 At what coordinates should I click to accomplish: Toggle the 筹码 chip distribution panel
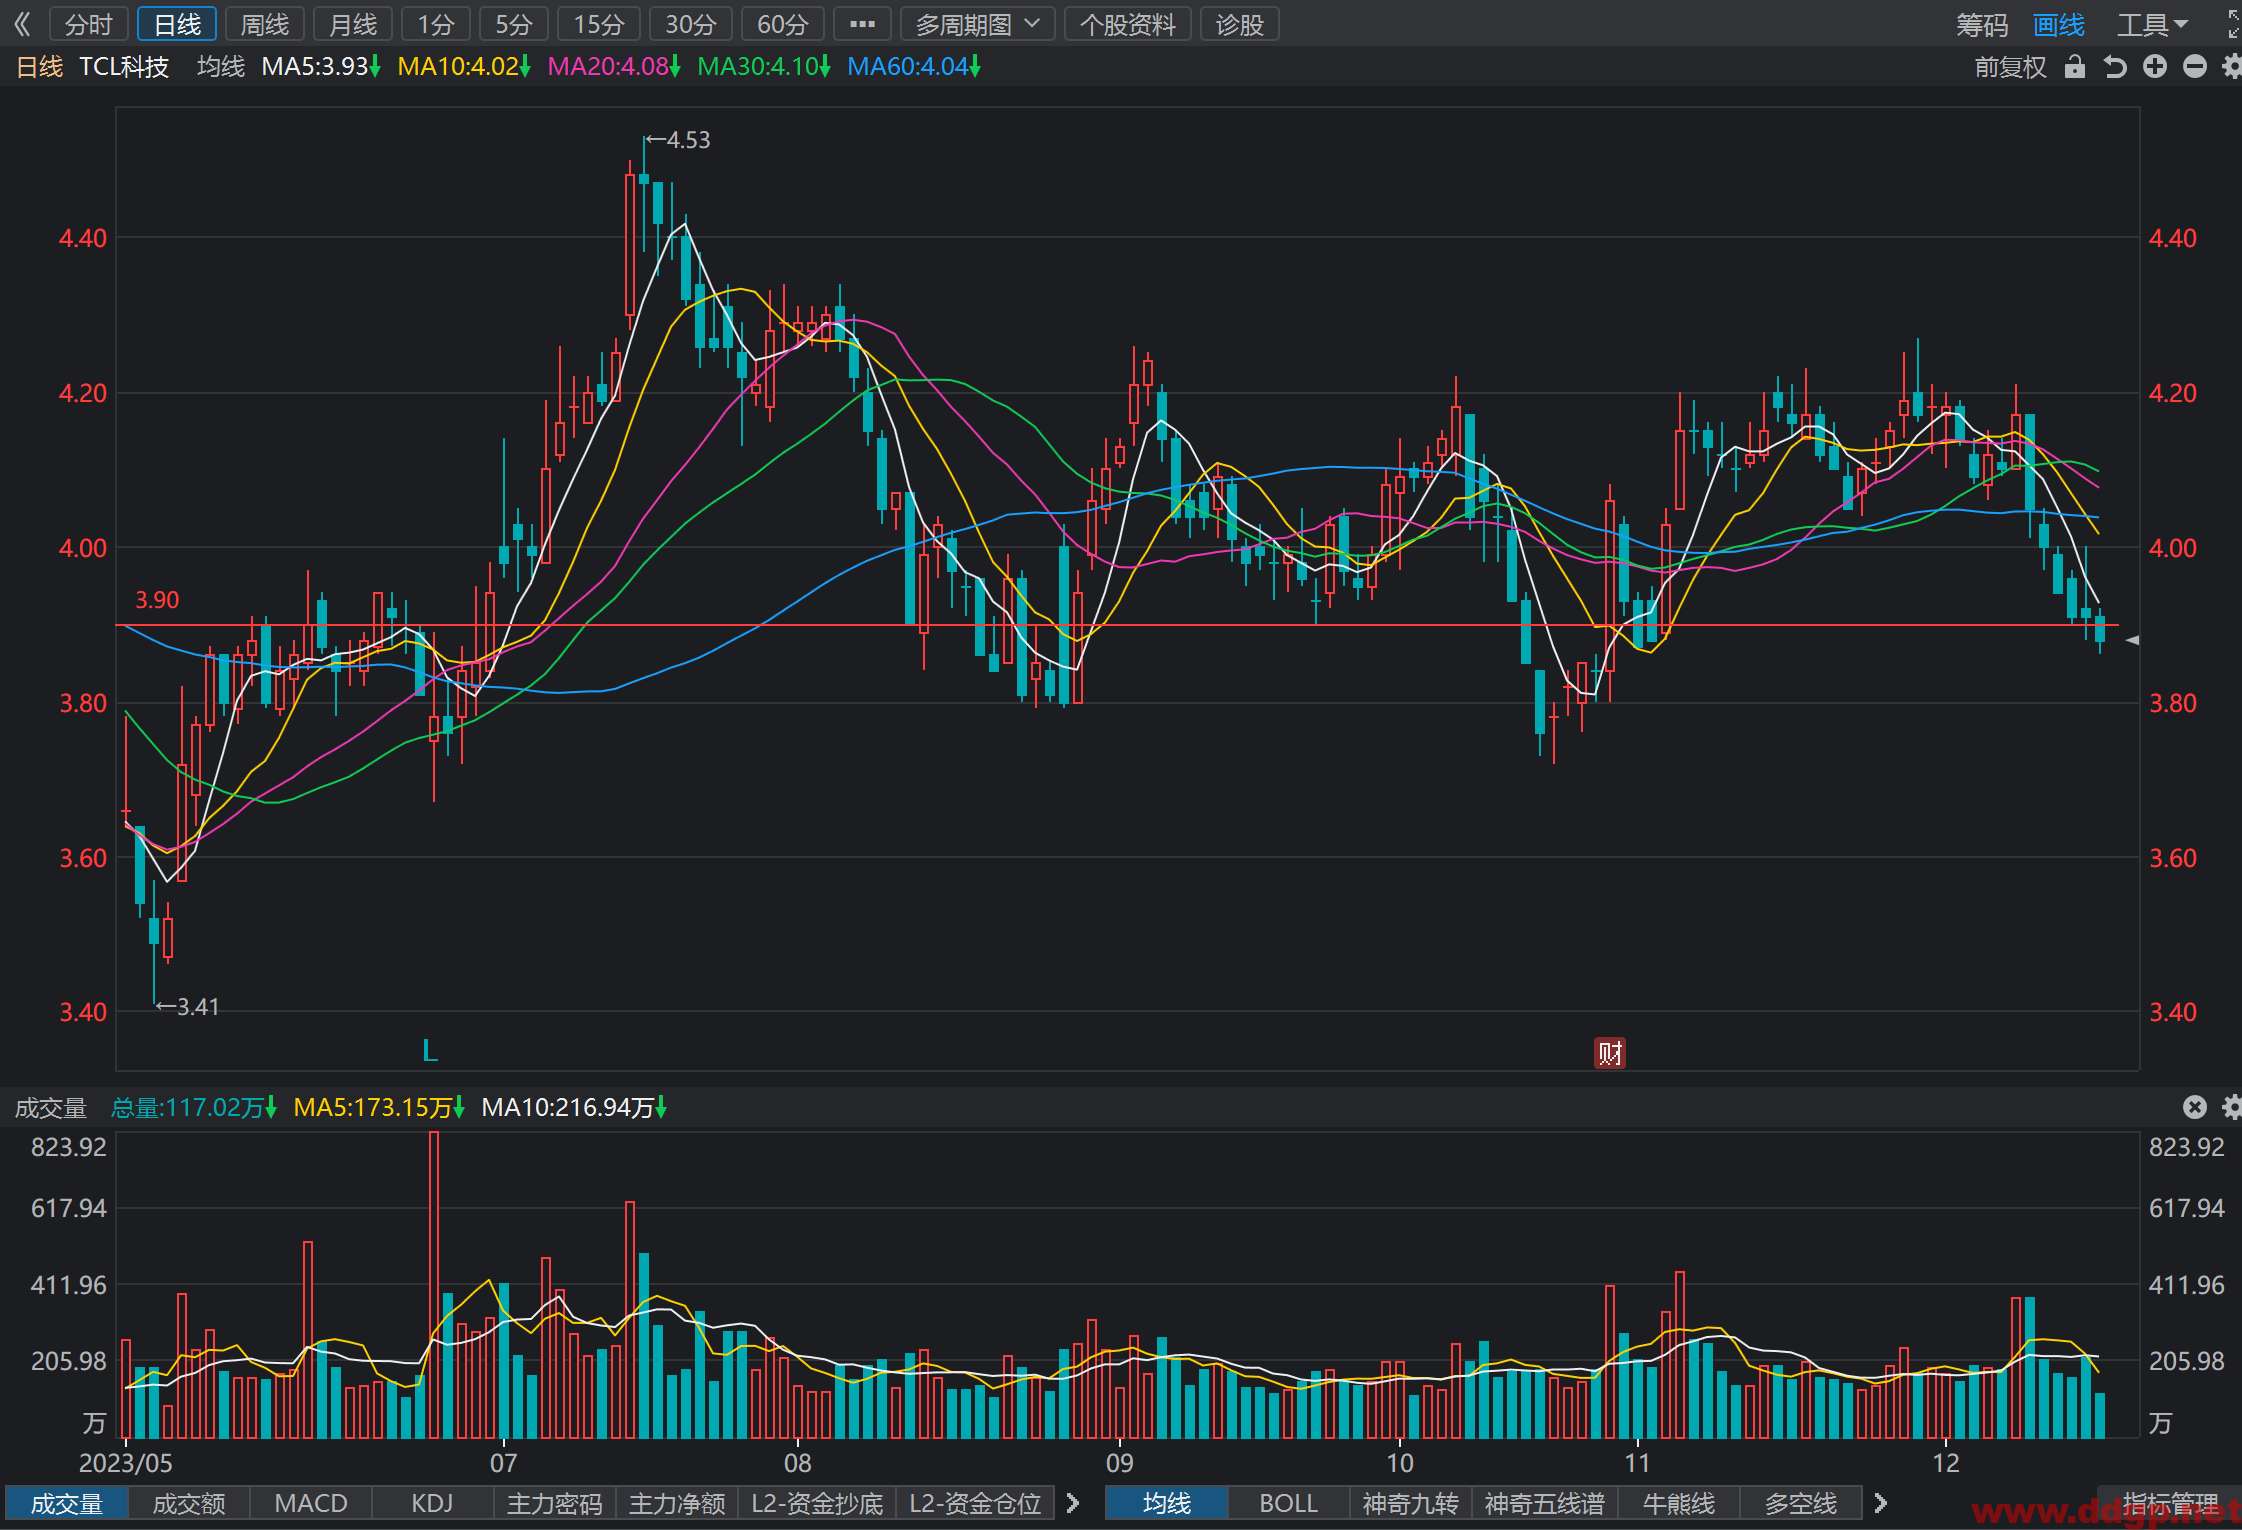(1982, 25)
